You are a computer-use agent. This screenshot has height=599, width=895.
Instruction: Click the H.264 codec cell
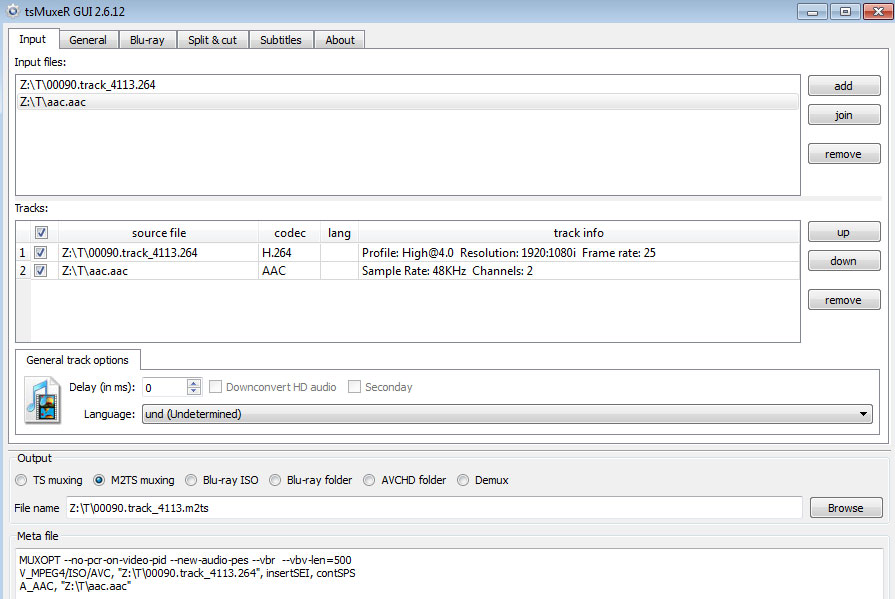[x=289, y=252]
